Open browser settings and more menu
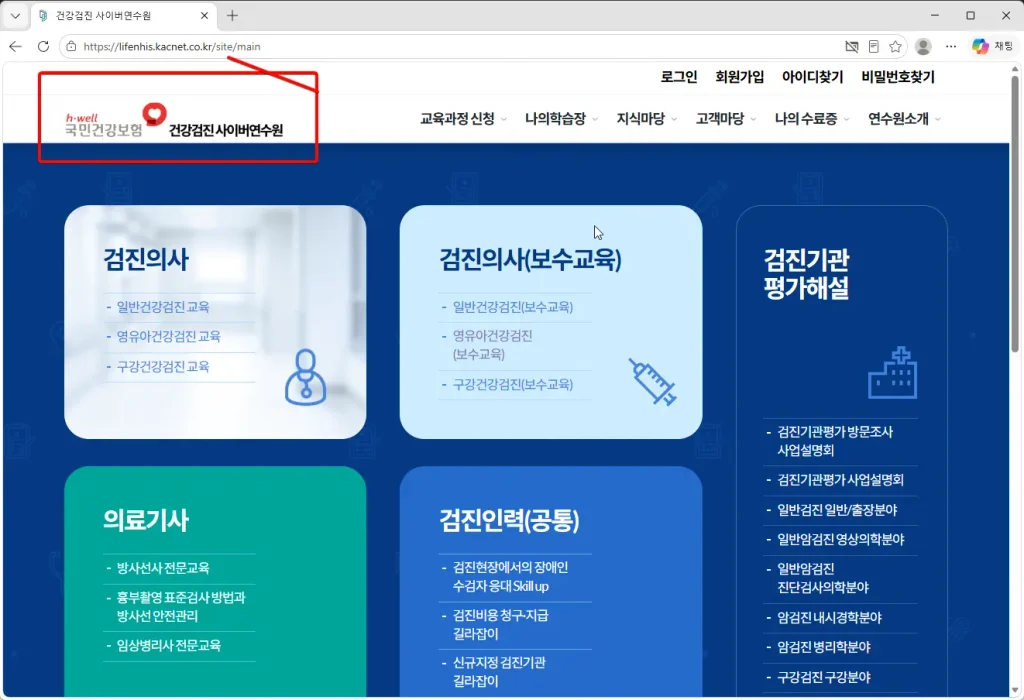 [951, 46]
